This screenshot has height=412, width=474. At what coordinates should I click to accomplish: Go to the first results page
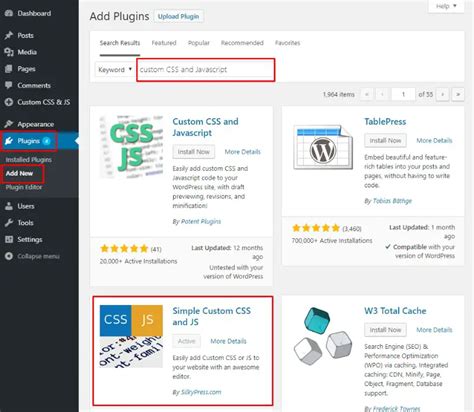[x=367, y=94]
